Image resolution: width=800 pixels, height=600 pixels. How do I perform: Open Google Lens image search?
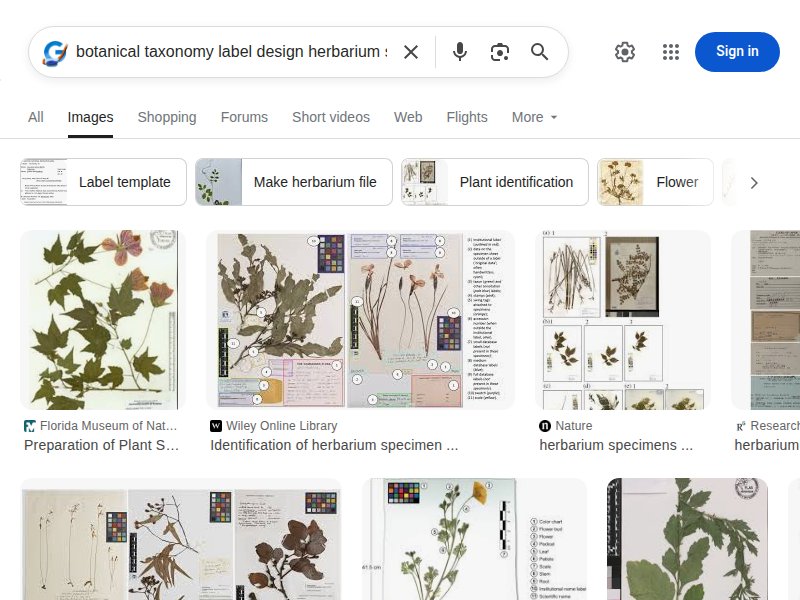pyautogui.click(x=499, y=51)
